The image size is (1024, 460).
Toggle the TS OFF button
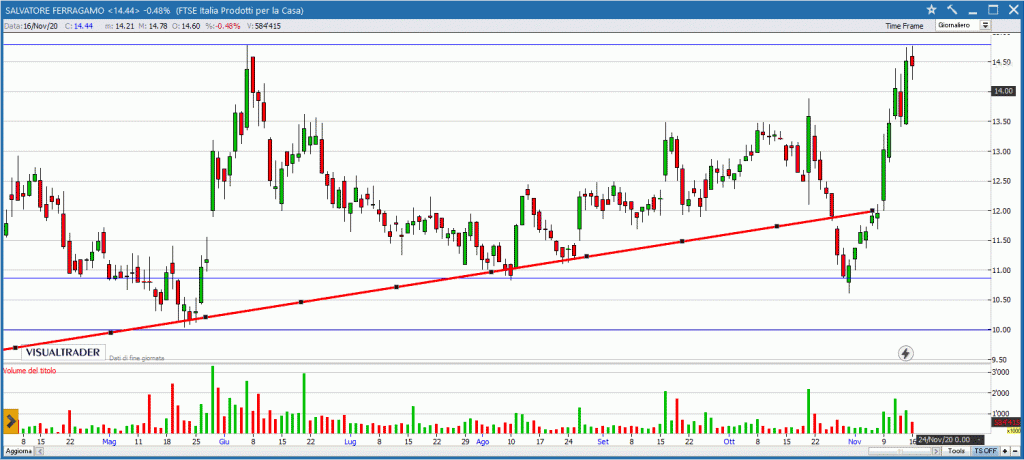[x=985, y=451]
